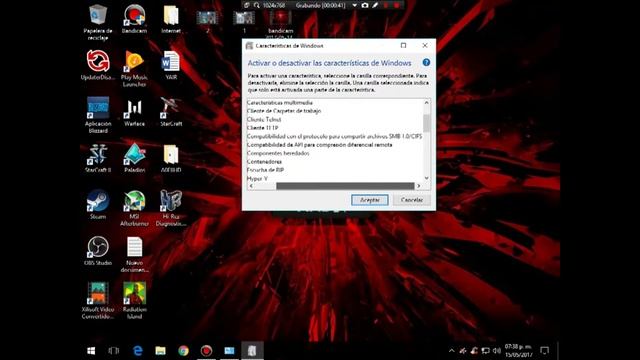The width and height of the screenshot is (640, 360).
Task: Select Compatibilidad de API para compresión diferencial
Action: [320, 145]
